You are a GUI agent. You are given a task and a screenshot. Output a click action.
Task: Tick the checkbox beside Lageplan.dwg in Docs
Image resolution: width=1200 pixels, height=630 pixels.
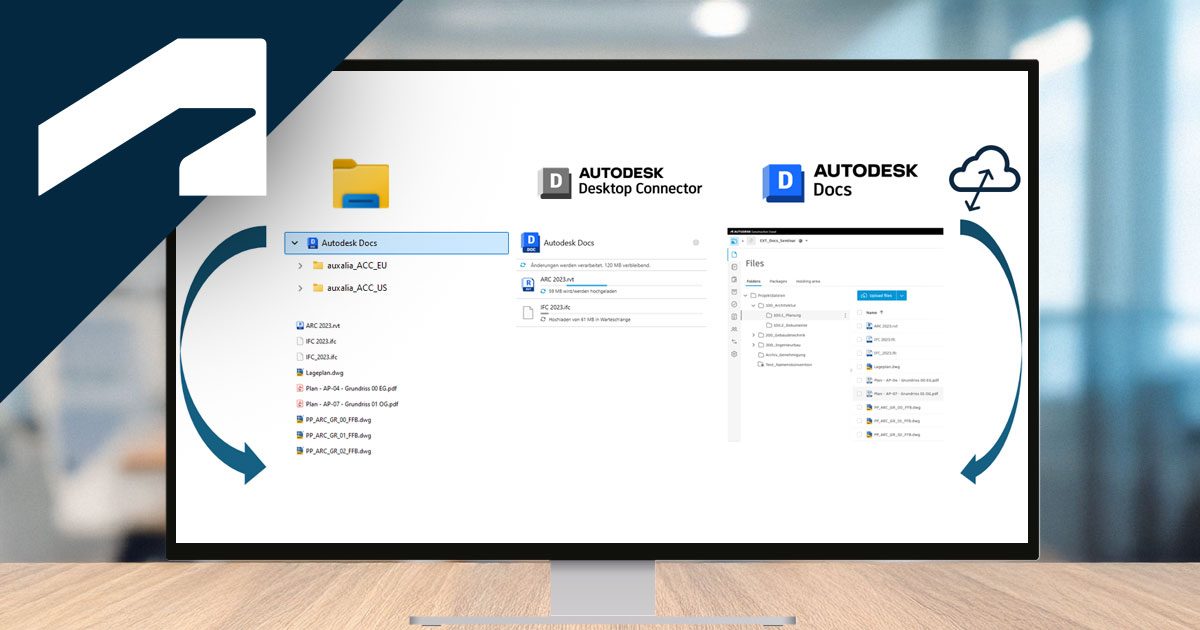[x=859, y=367]
